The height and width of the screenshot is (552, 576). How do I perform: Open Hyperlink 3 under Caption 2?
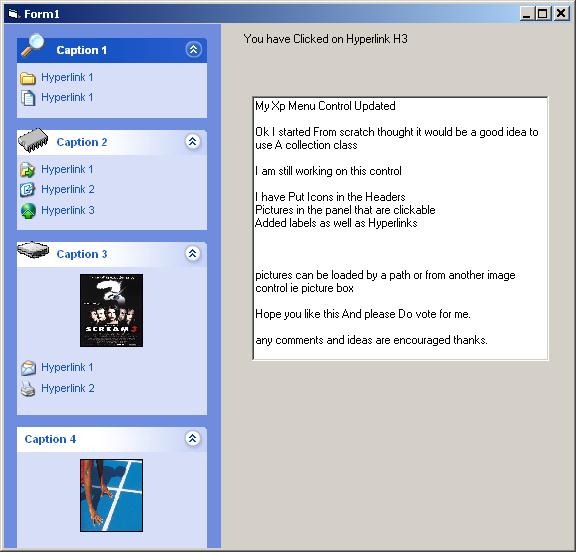pyautogui.click(x=68, y=210)
